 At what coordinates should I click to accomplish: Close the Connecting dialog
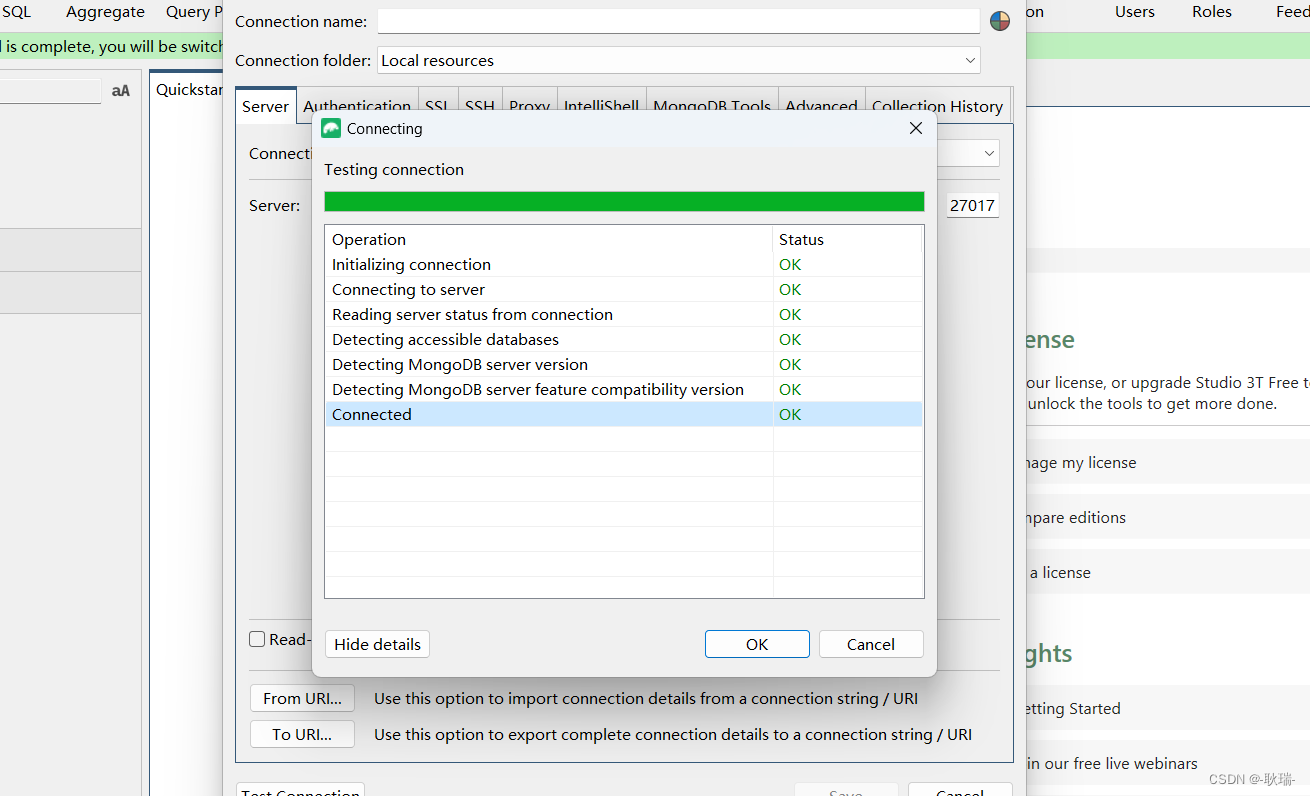pyautogui.click(x=915, y=128)
